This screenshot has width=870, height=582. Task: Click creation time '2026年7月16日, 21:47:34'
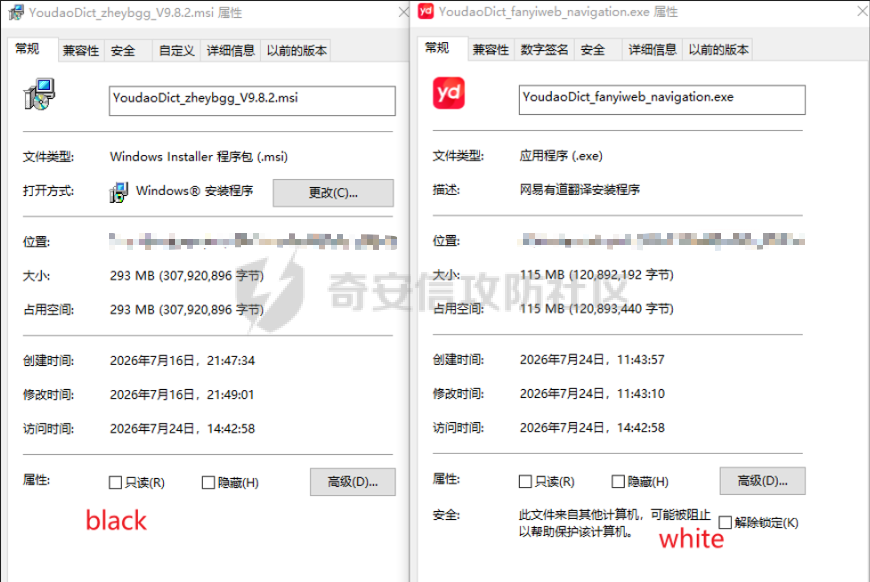[183, 361]
